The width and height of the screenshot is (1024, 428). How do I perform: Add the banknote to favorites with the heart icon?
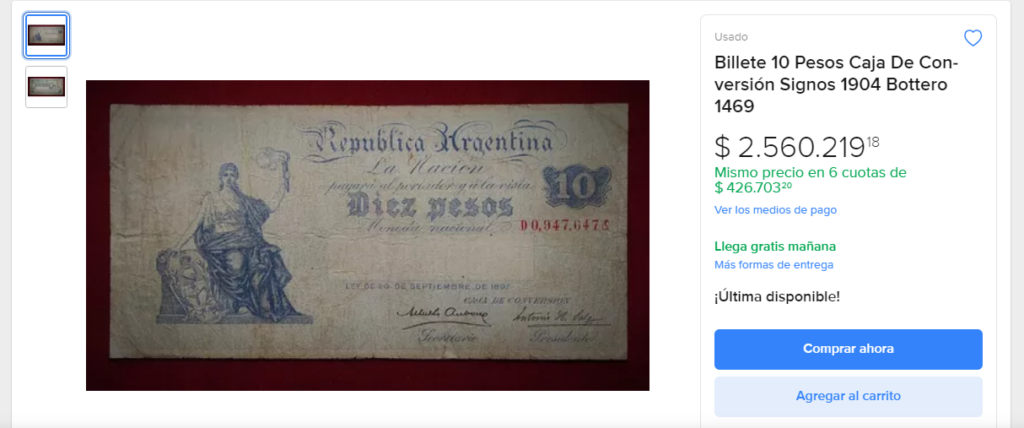pyautogui.click(x=972, y=39)
